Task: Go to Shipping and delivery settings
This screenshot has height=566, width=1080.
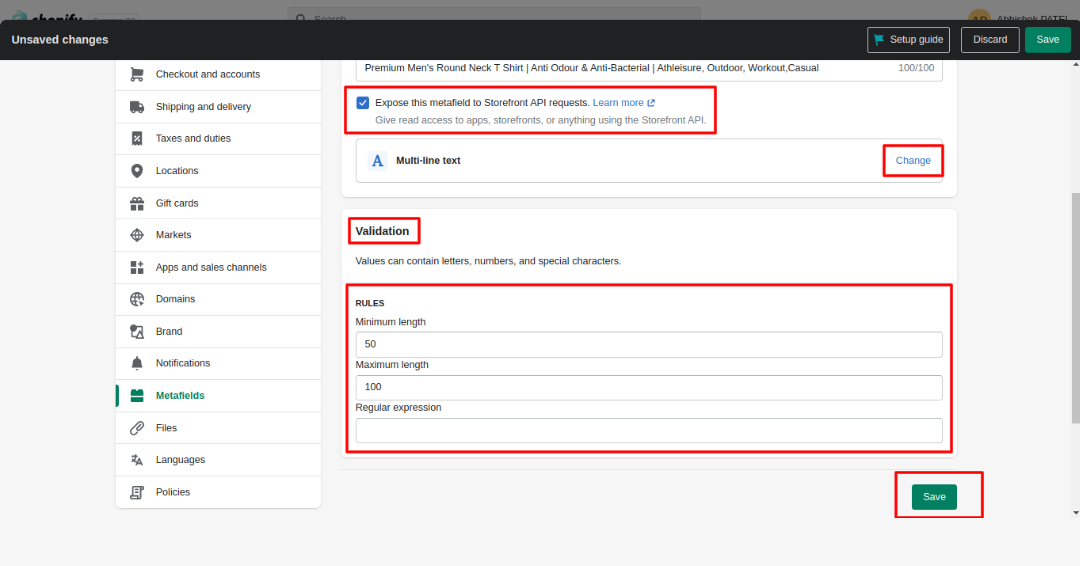Action: [x=218, y=107]
